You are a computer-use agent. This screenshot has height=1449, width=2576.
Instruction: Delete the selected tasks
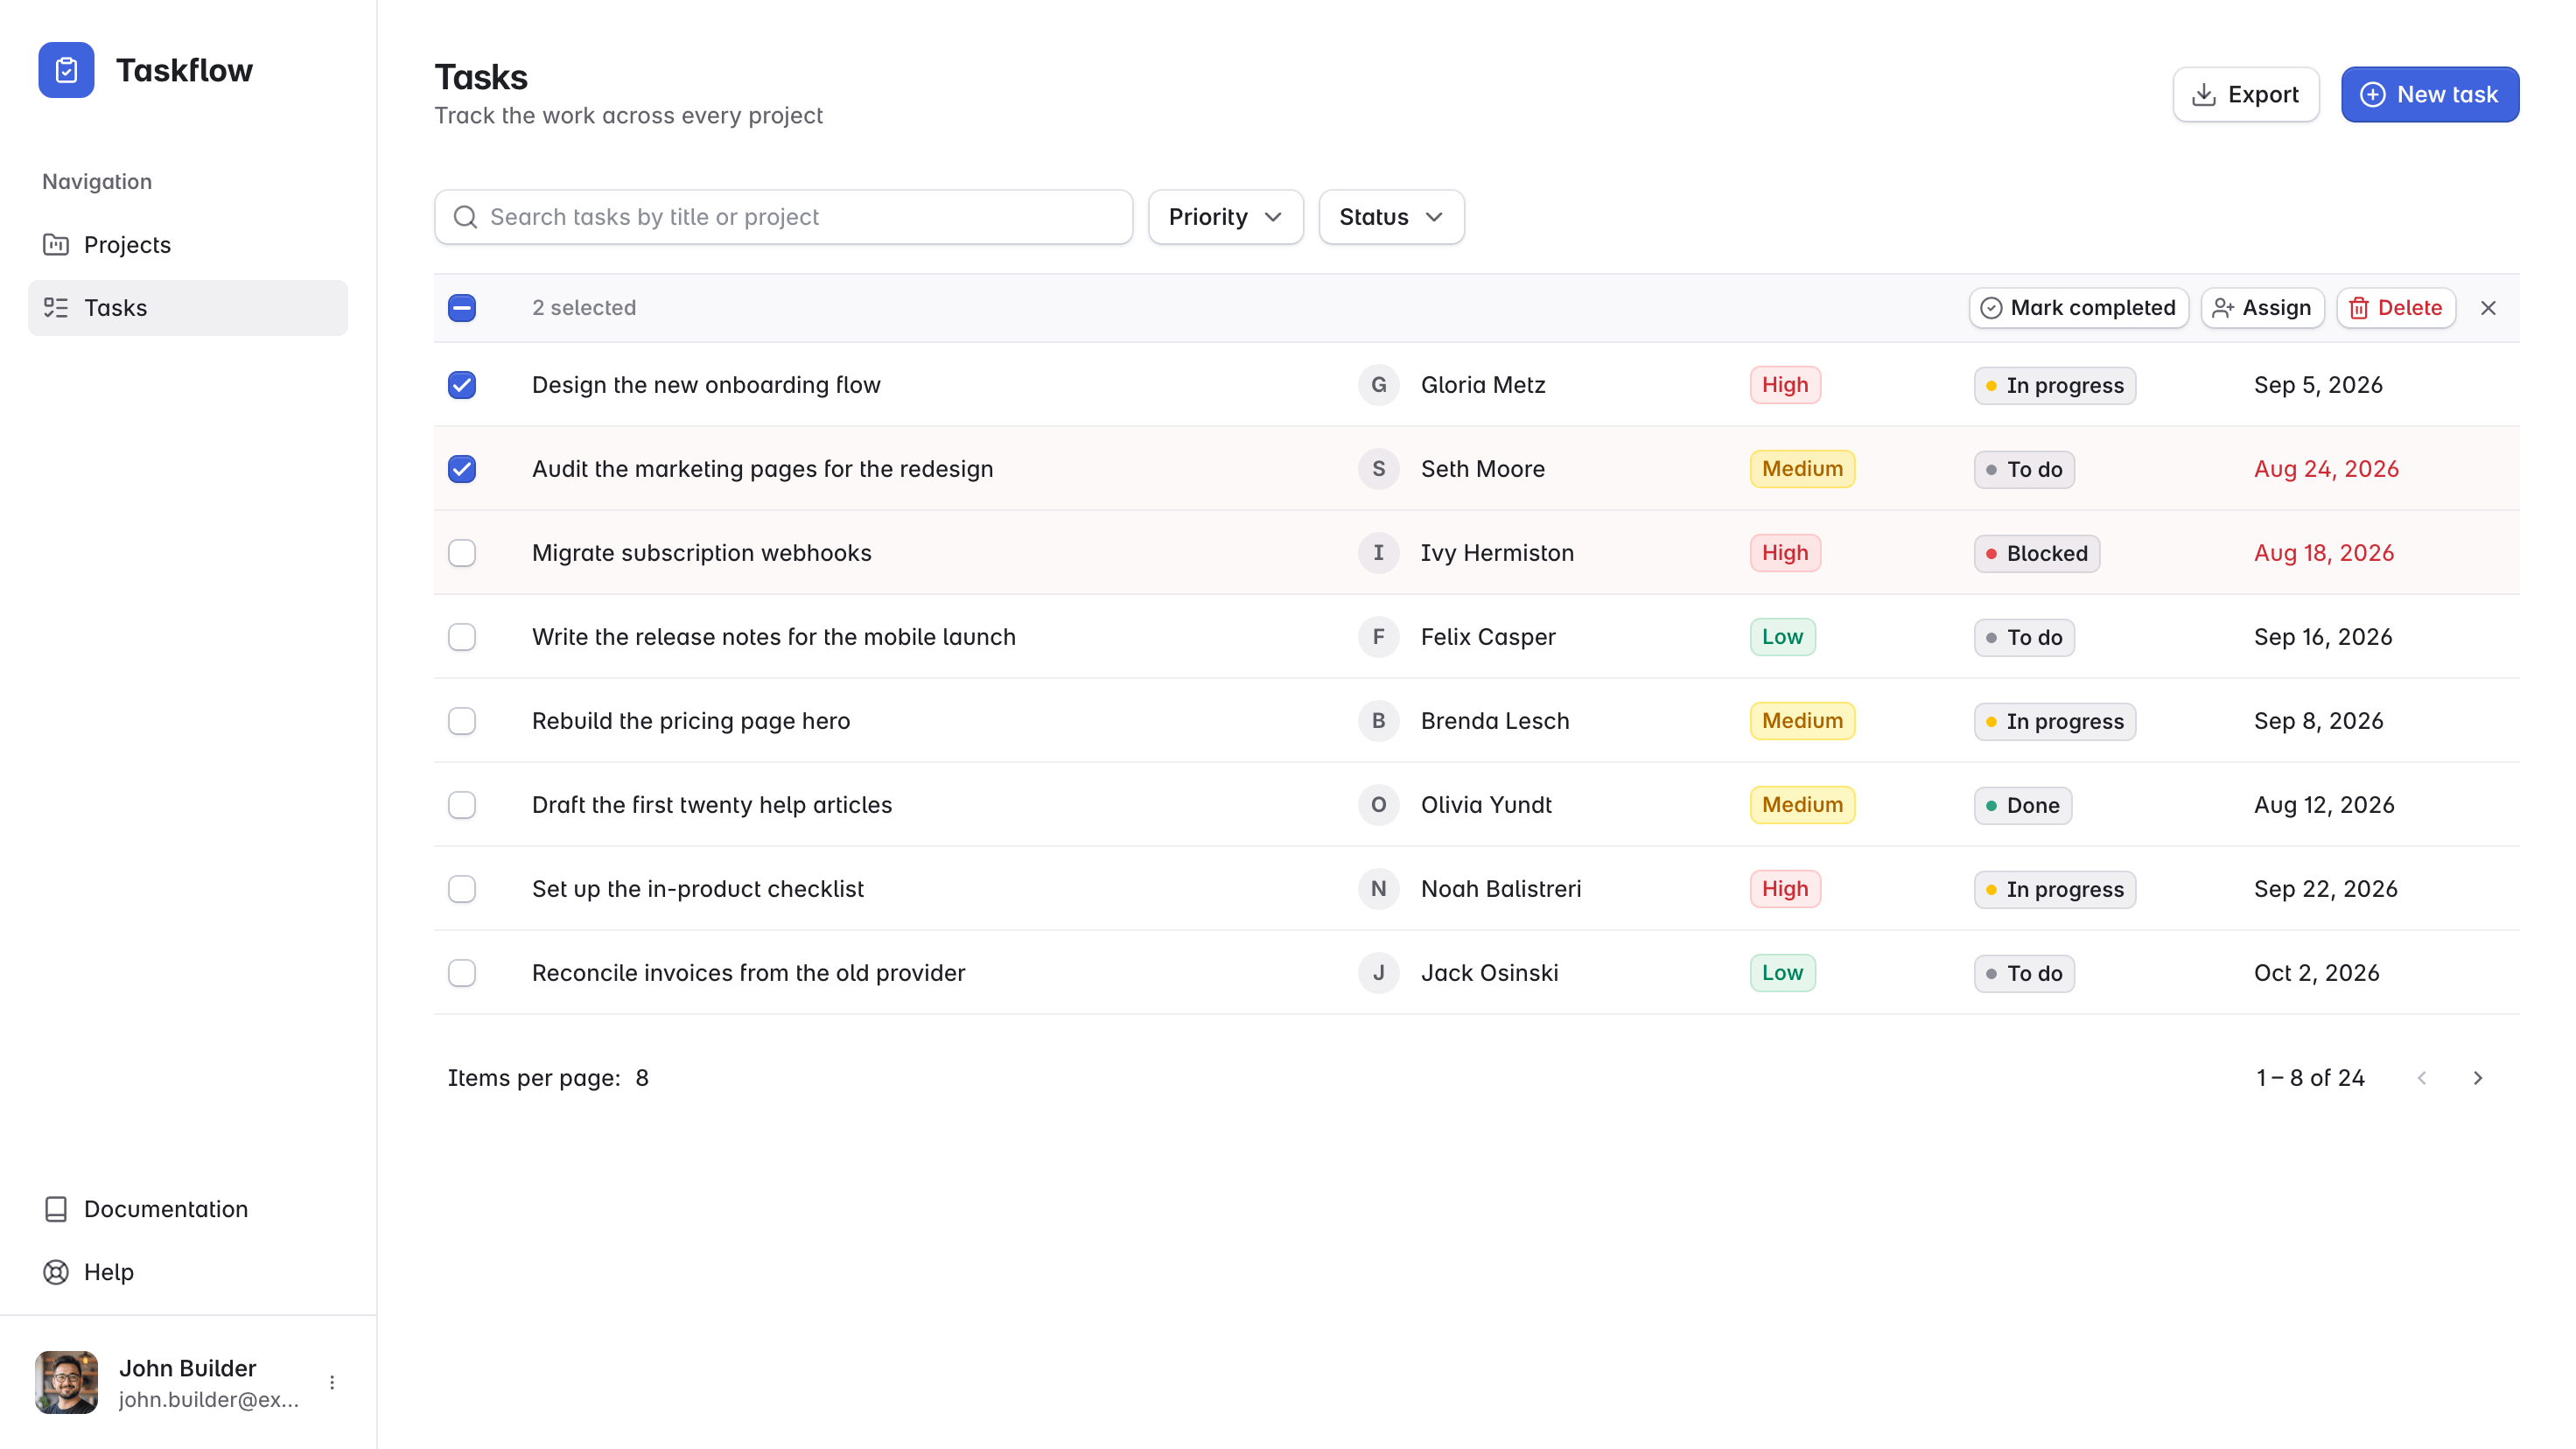[2396, 308]
